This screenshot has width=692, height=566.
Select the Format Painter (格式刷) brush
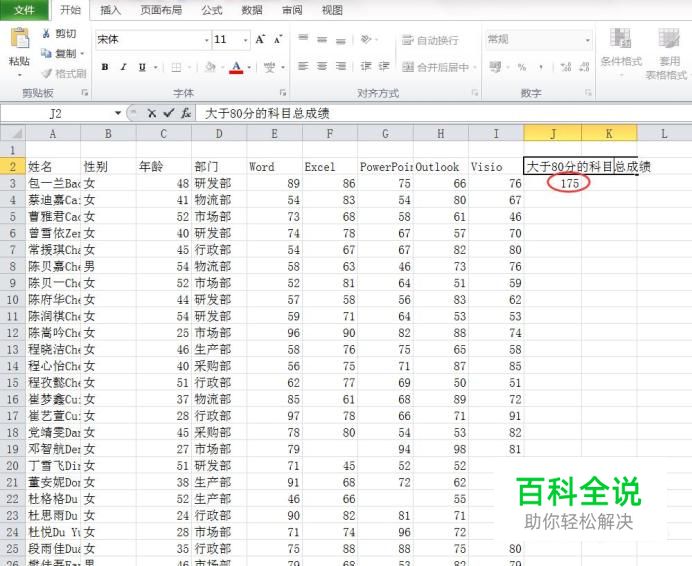pos(47,73)
